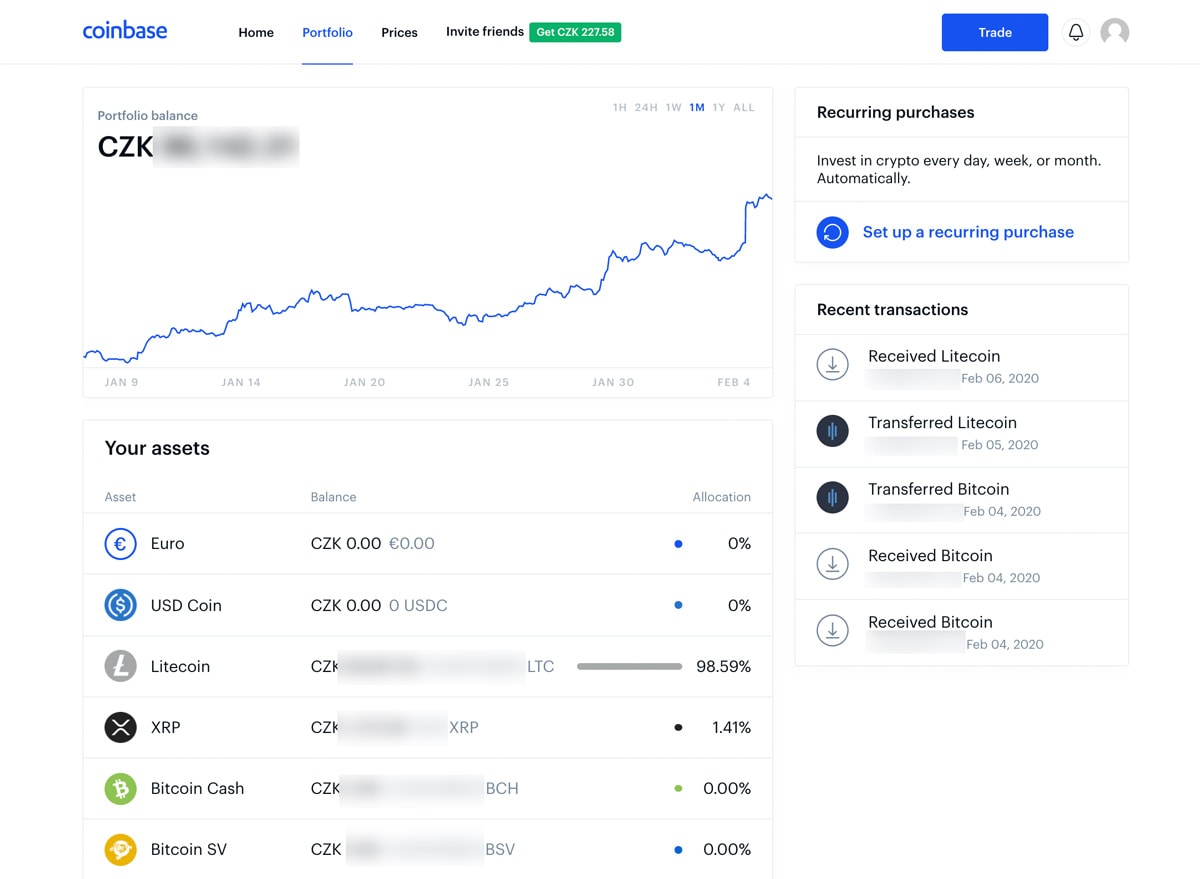The height and width of the screenshot is (879, 1200).
Task: Select the Bitcoin Cash asset name
Action: point(197,788)
